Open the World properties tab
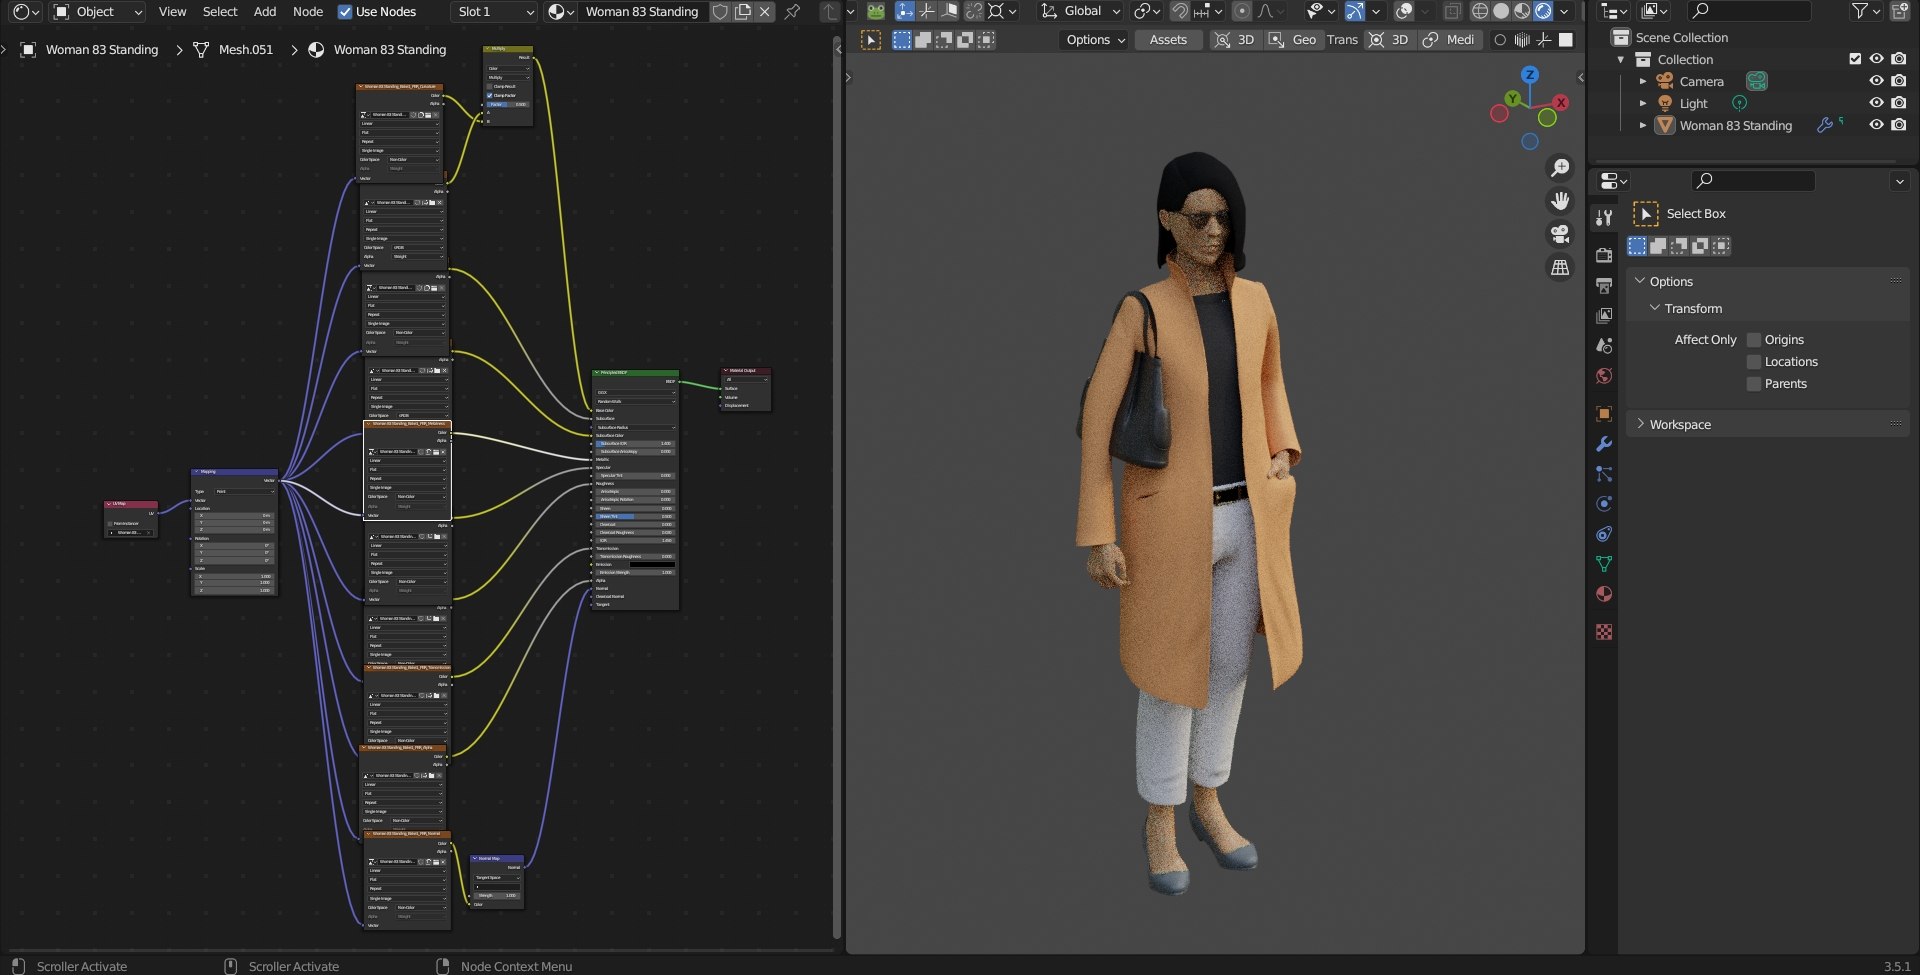Image resolution: width=1920 pixels, height=975 pixels. [1604, 376]
